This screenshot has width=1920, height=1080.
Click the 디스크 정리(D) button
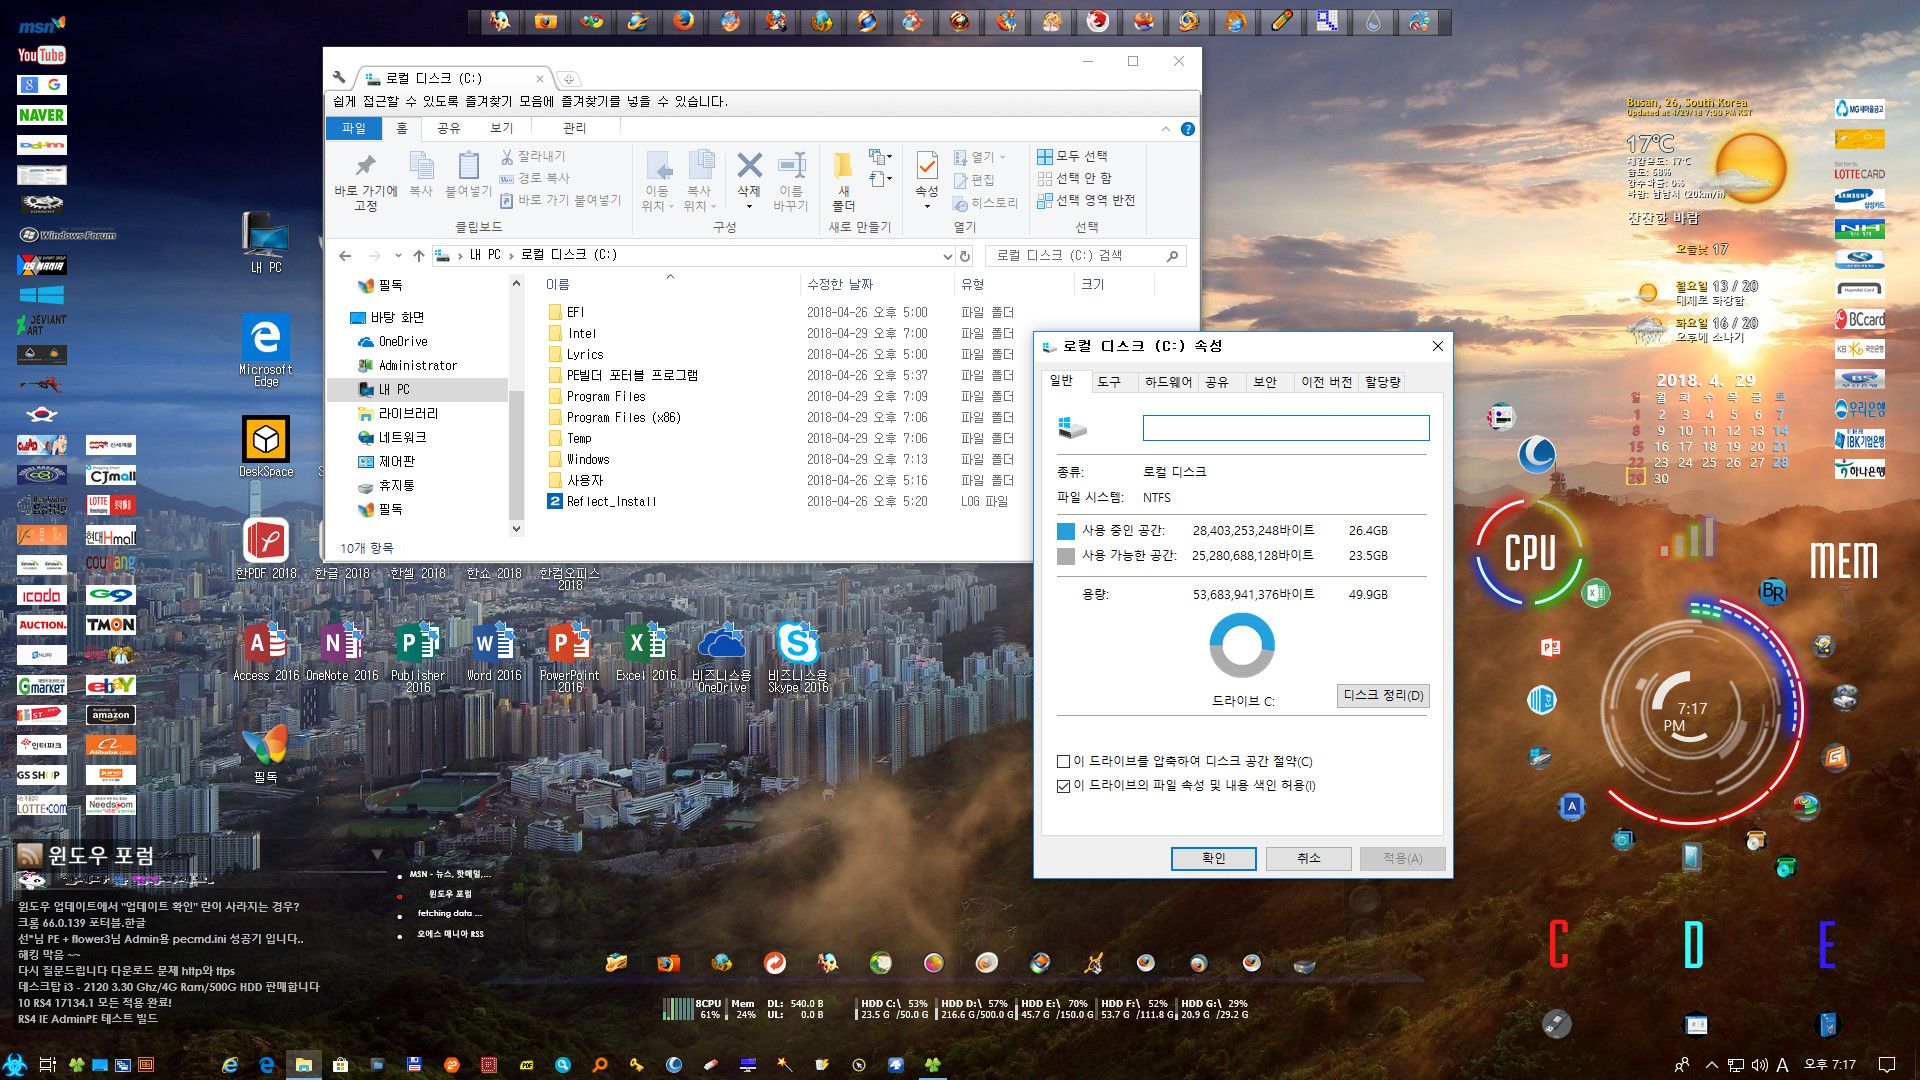tap(1383, 696)
